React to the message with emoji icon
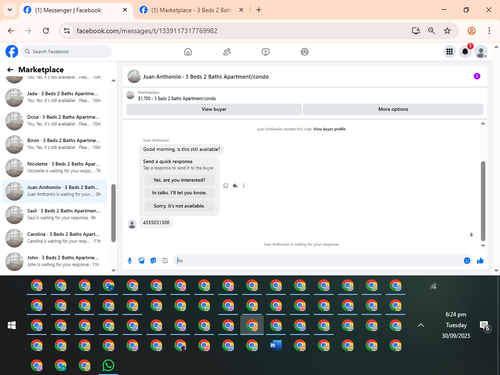Image resolution: width=500 pixels, height=375 pixels. pos(226,186)
